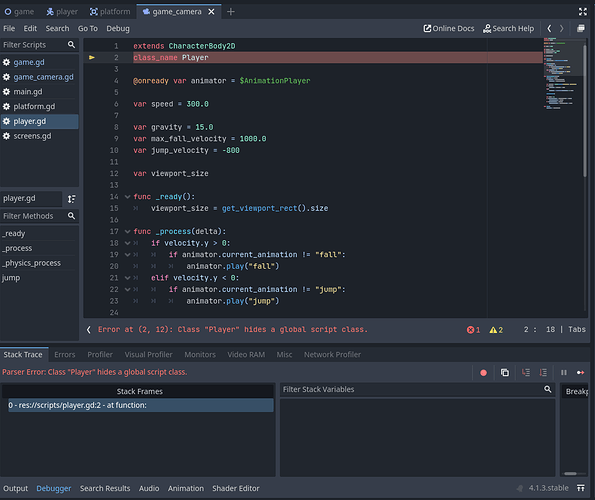This screenshot has width=595, height=500.
Task: Switch to the platform scene tab
Action: pyautogui.click(x=110, y=12)
